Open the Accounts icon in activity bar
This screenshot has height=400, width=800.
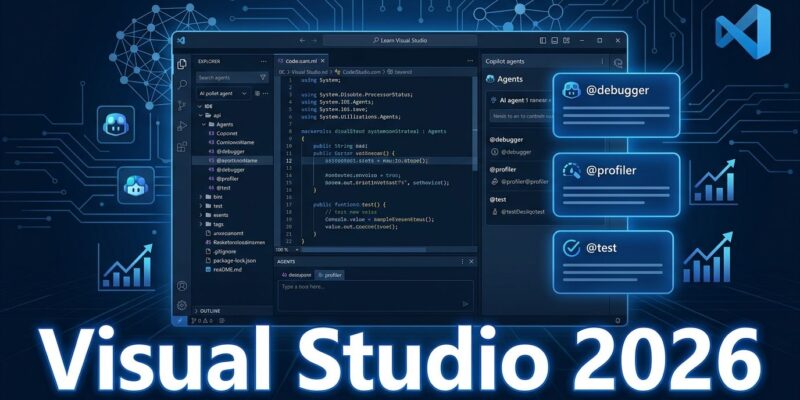(x=182, y=286)
